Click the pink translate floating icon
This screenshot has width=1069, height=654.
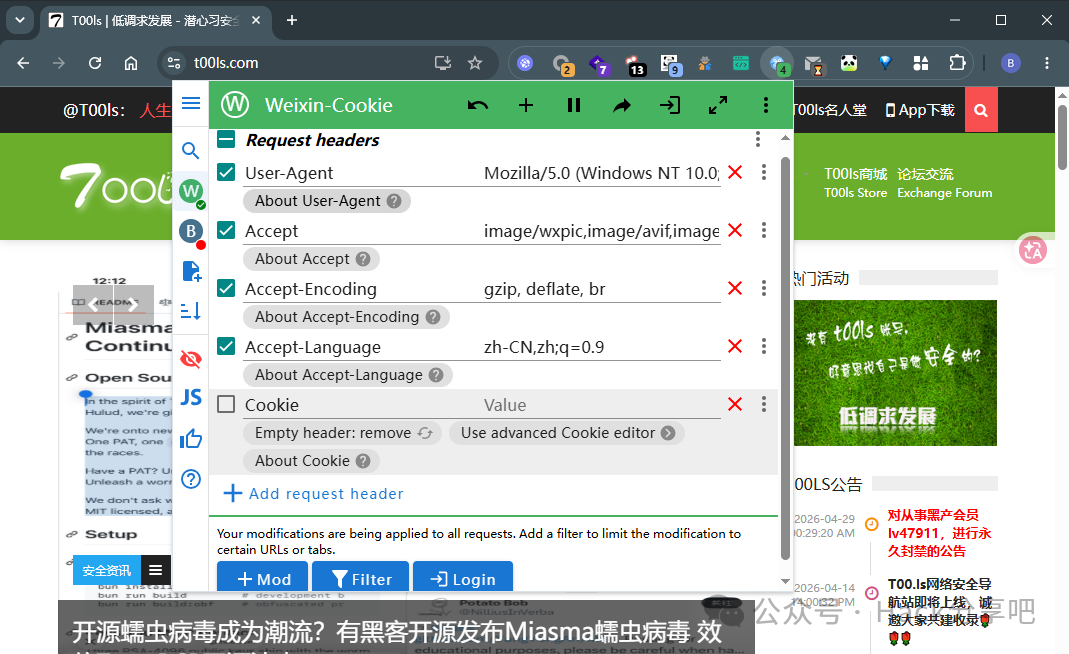pyautogui.click(x=1033, y=250)
